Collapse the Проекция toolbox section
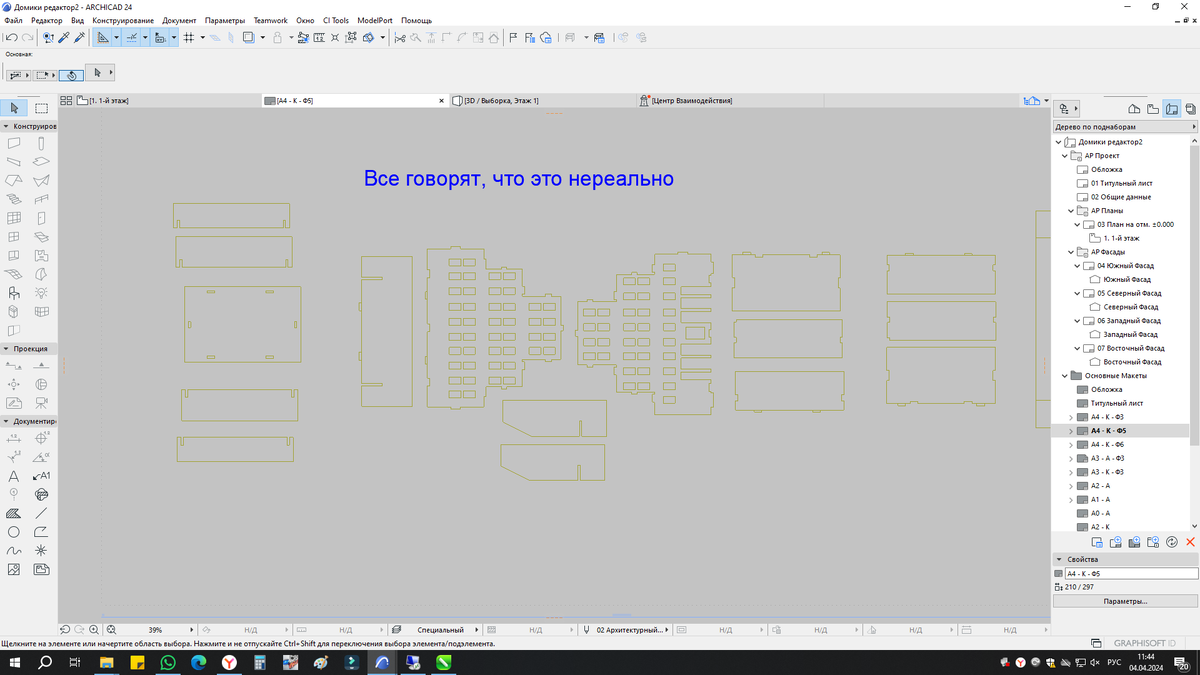The height and width of the screenshot is (675, 1200). click(6, 348)
